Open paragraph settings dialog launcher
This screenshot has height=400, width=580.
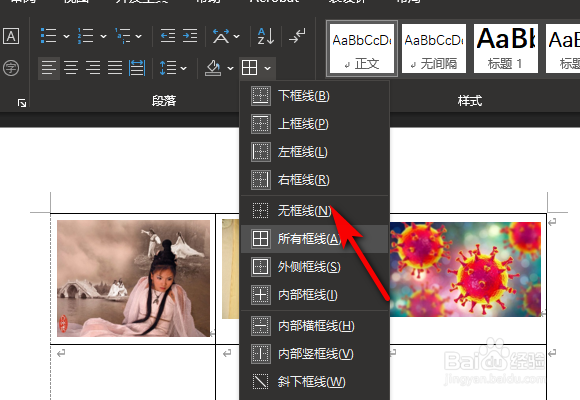(x=22, y=103)
